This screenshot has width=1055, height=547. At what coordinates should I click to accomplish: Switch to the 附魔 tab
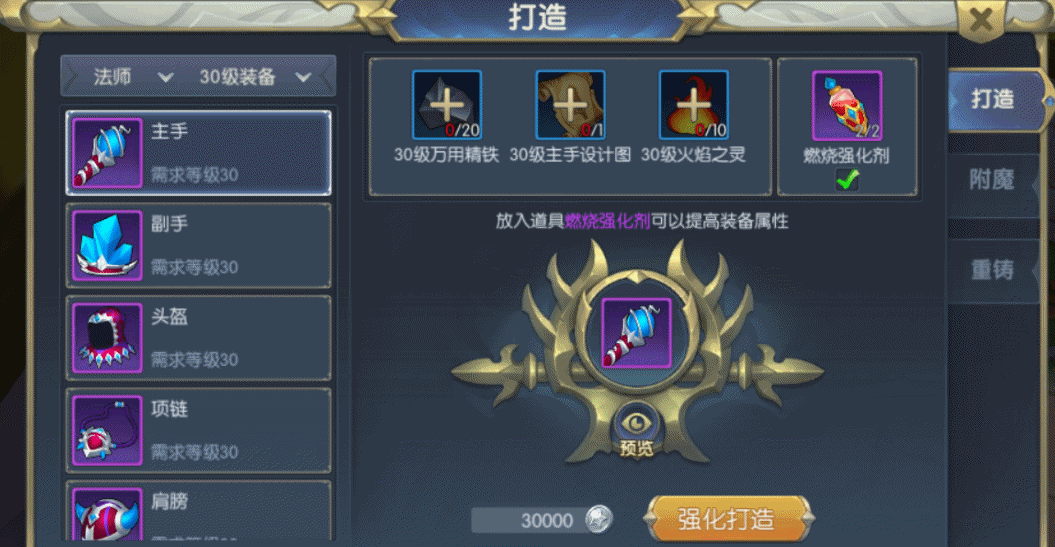coord(992,180)
